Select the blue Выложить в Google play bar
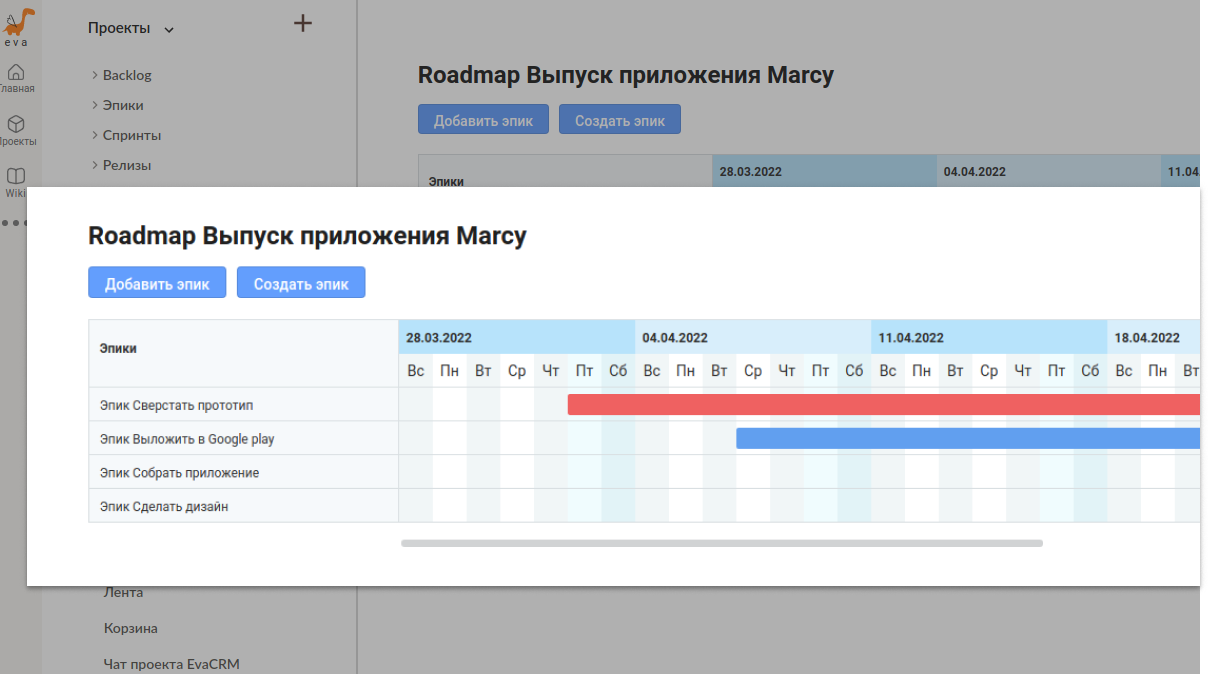Image resolution: width=1210 pixels, height=674 pixels. pos(968,438)
